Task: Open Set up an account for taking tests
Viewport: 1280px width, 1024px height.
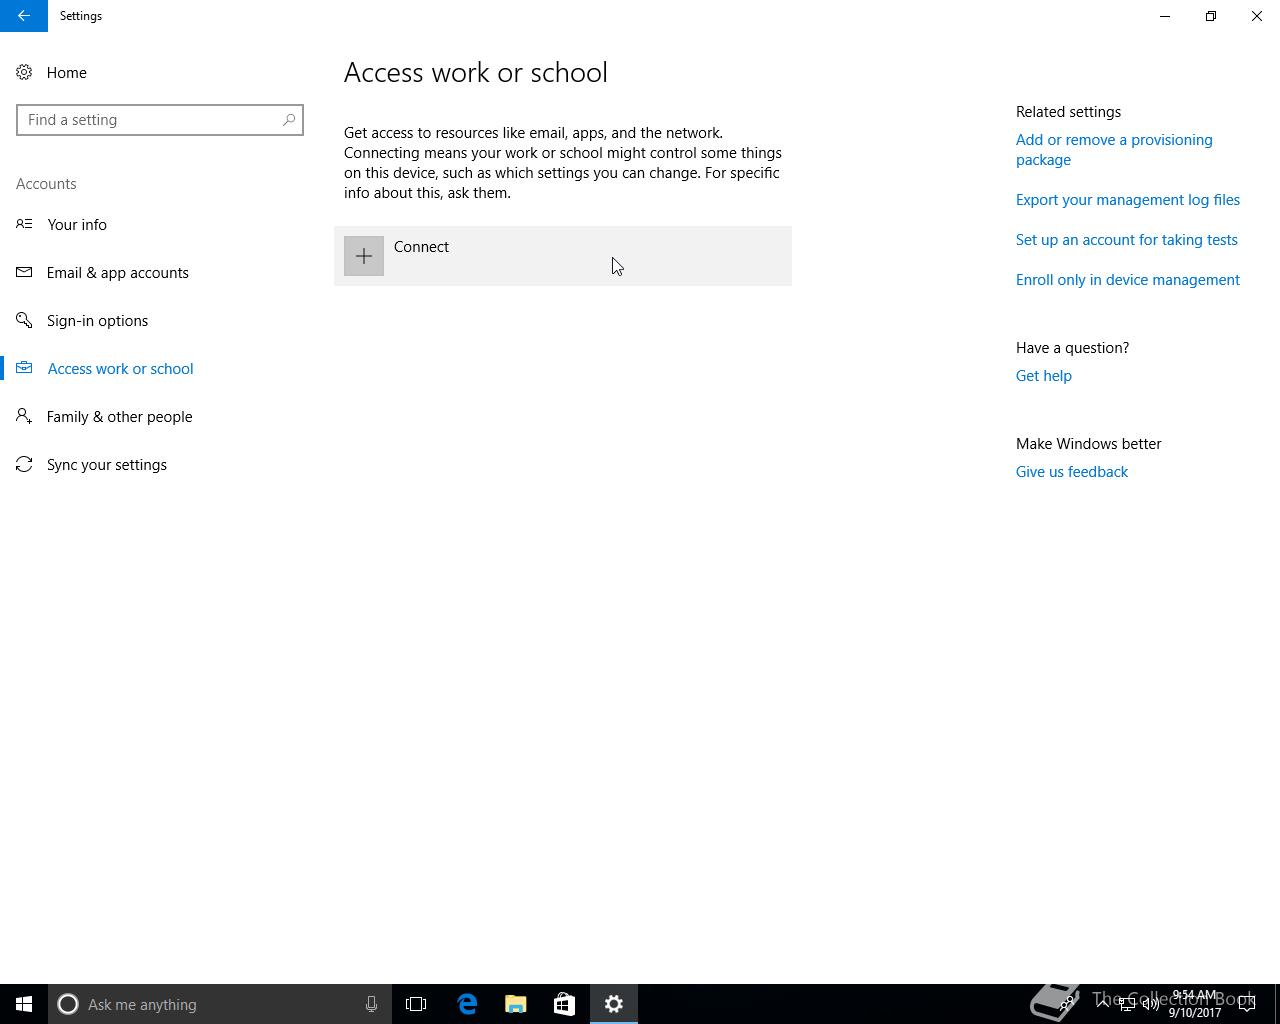Action: coord(1127,240)
